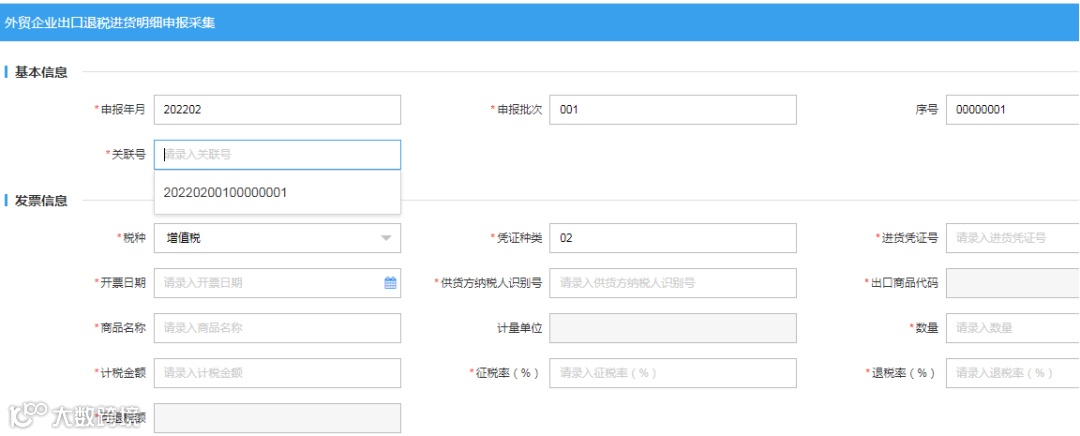Click the 序号 field showing 00000001
This screenshot has width=1080, height=436.
[x=1013, y=110]
